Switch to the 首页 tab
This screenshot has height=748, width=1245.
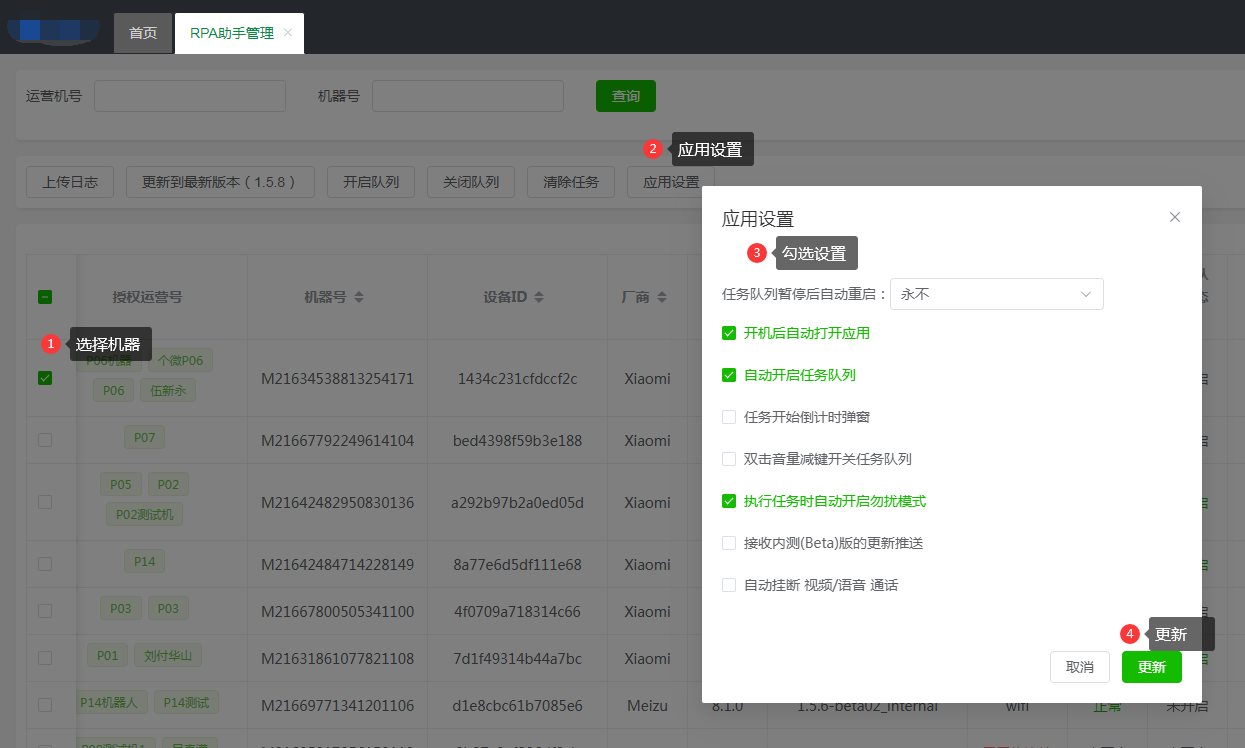pos(143,33)
